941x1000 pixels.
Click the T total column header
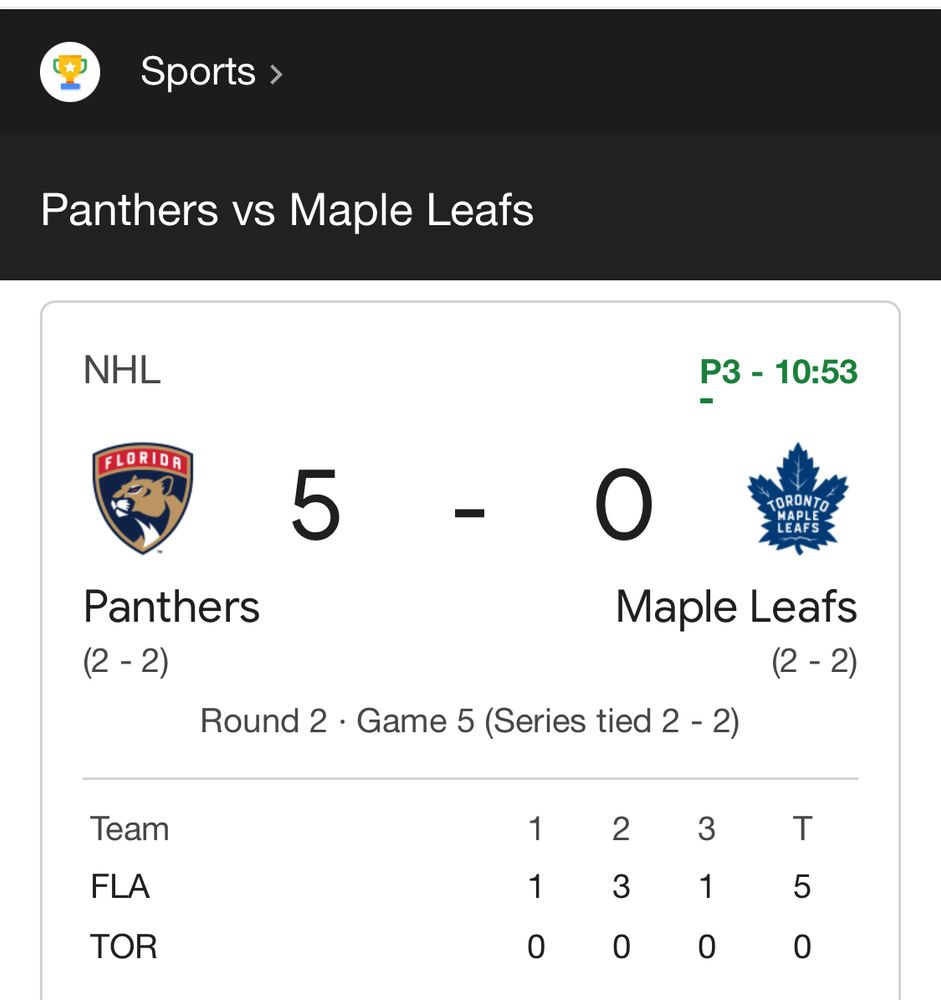pos(801,829)
